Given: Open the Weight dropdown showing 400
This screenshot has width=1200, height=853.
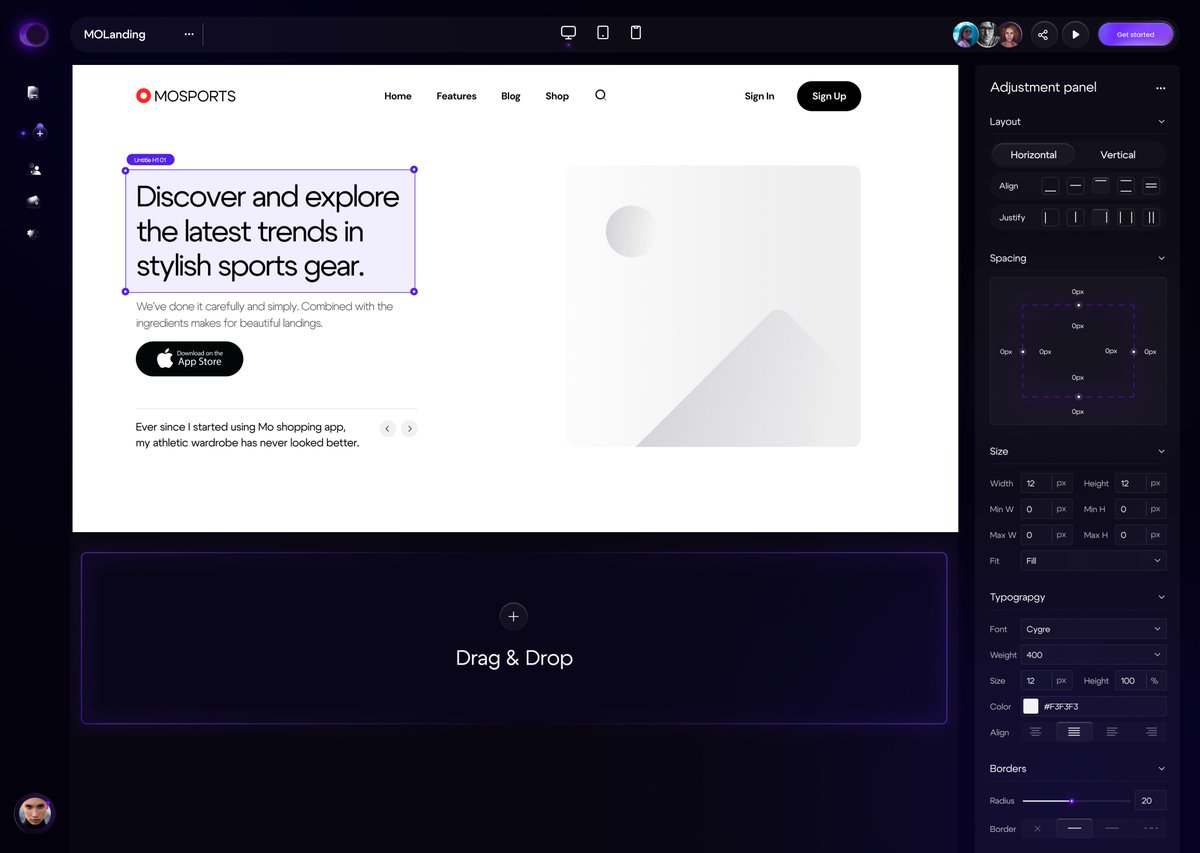Looking at the screenshot, I should point(1093,655).
